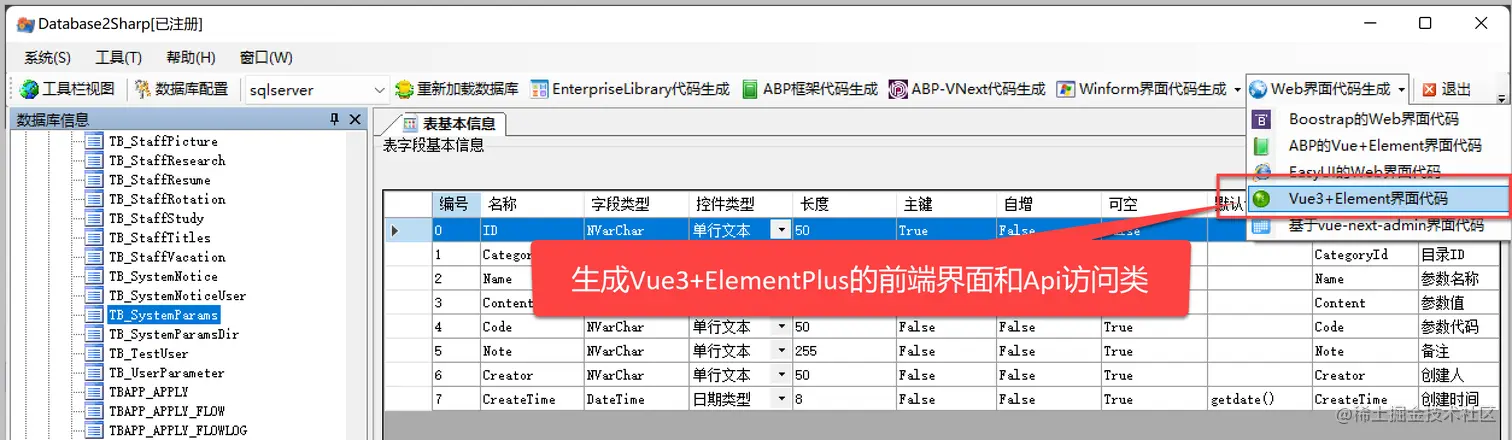Viewport: 1512px width, 440px height.
Task: Select TB_UserParameter table in tree
Action: click(x=167, y=373)
